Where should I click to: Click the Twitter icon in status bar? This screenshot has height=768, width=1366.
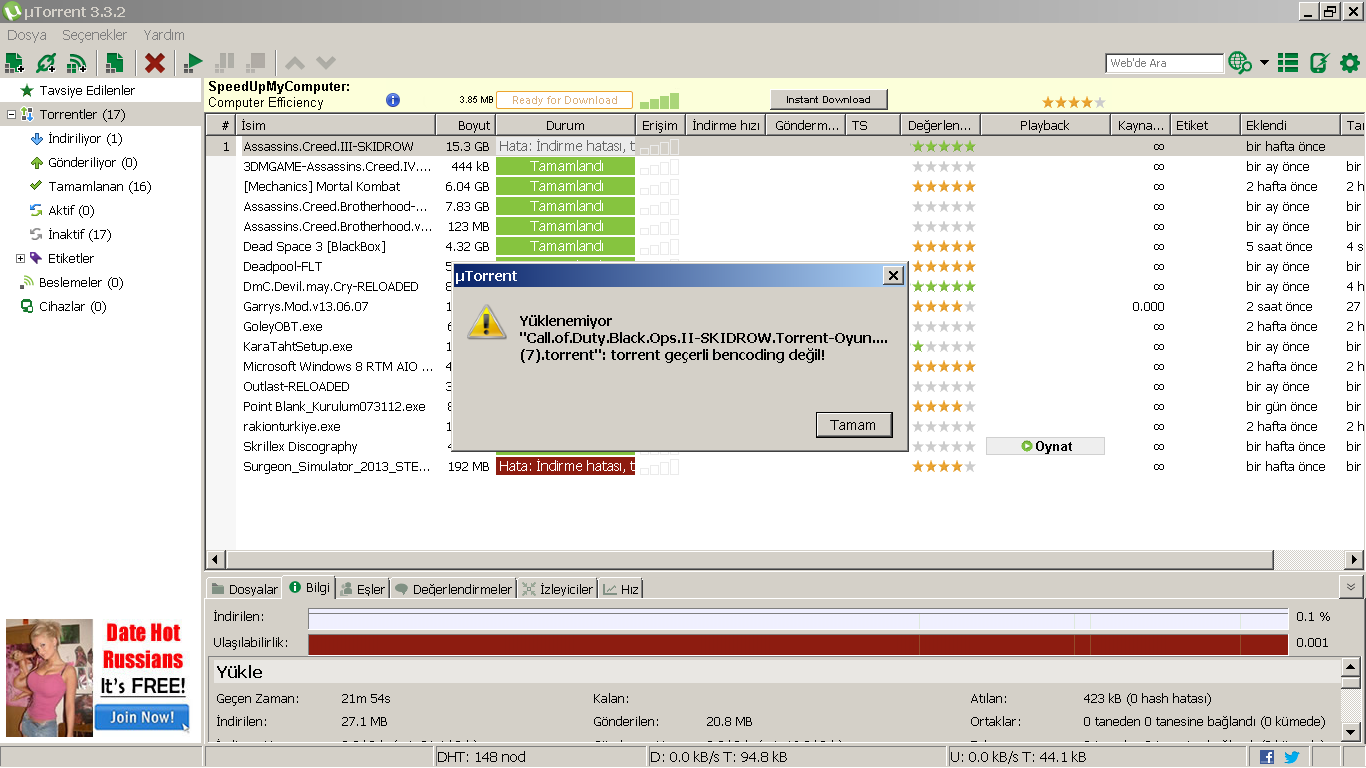point(1292,757)
